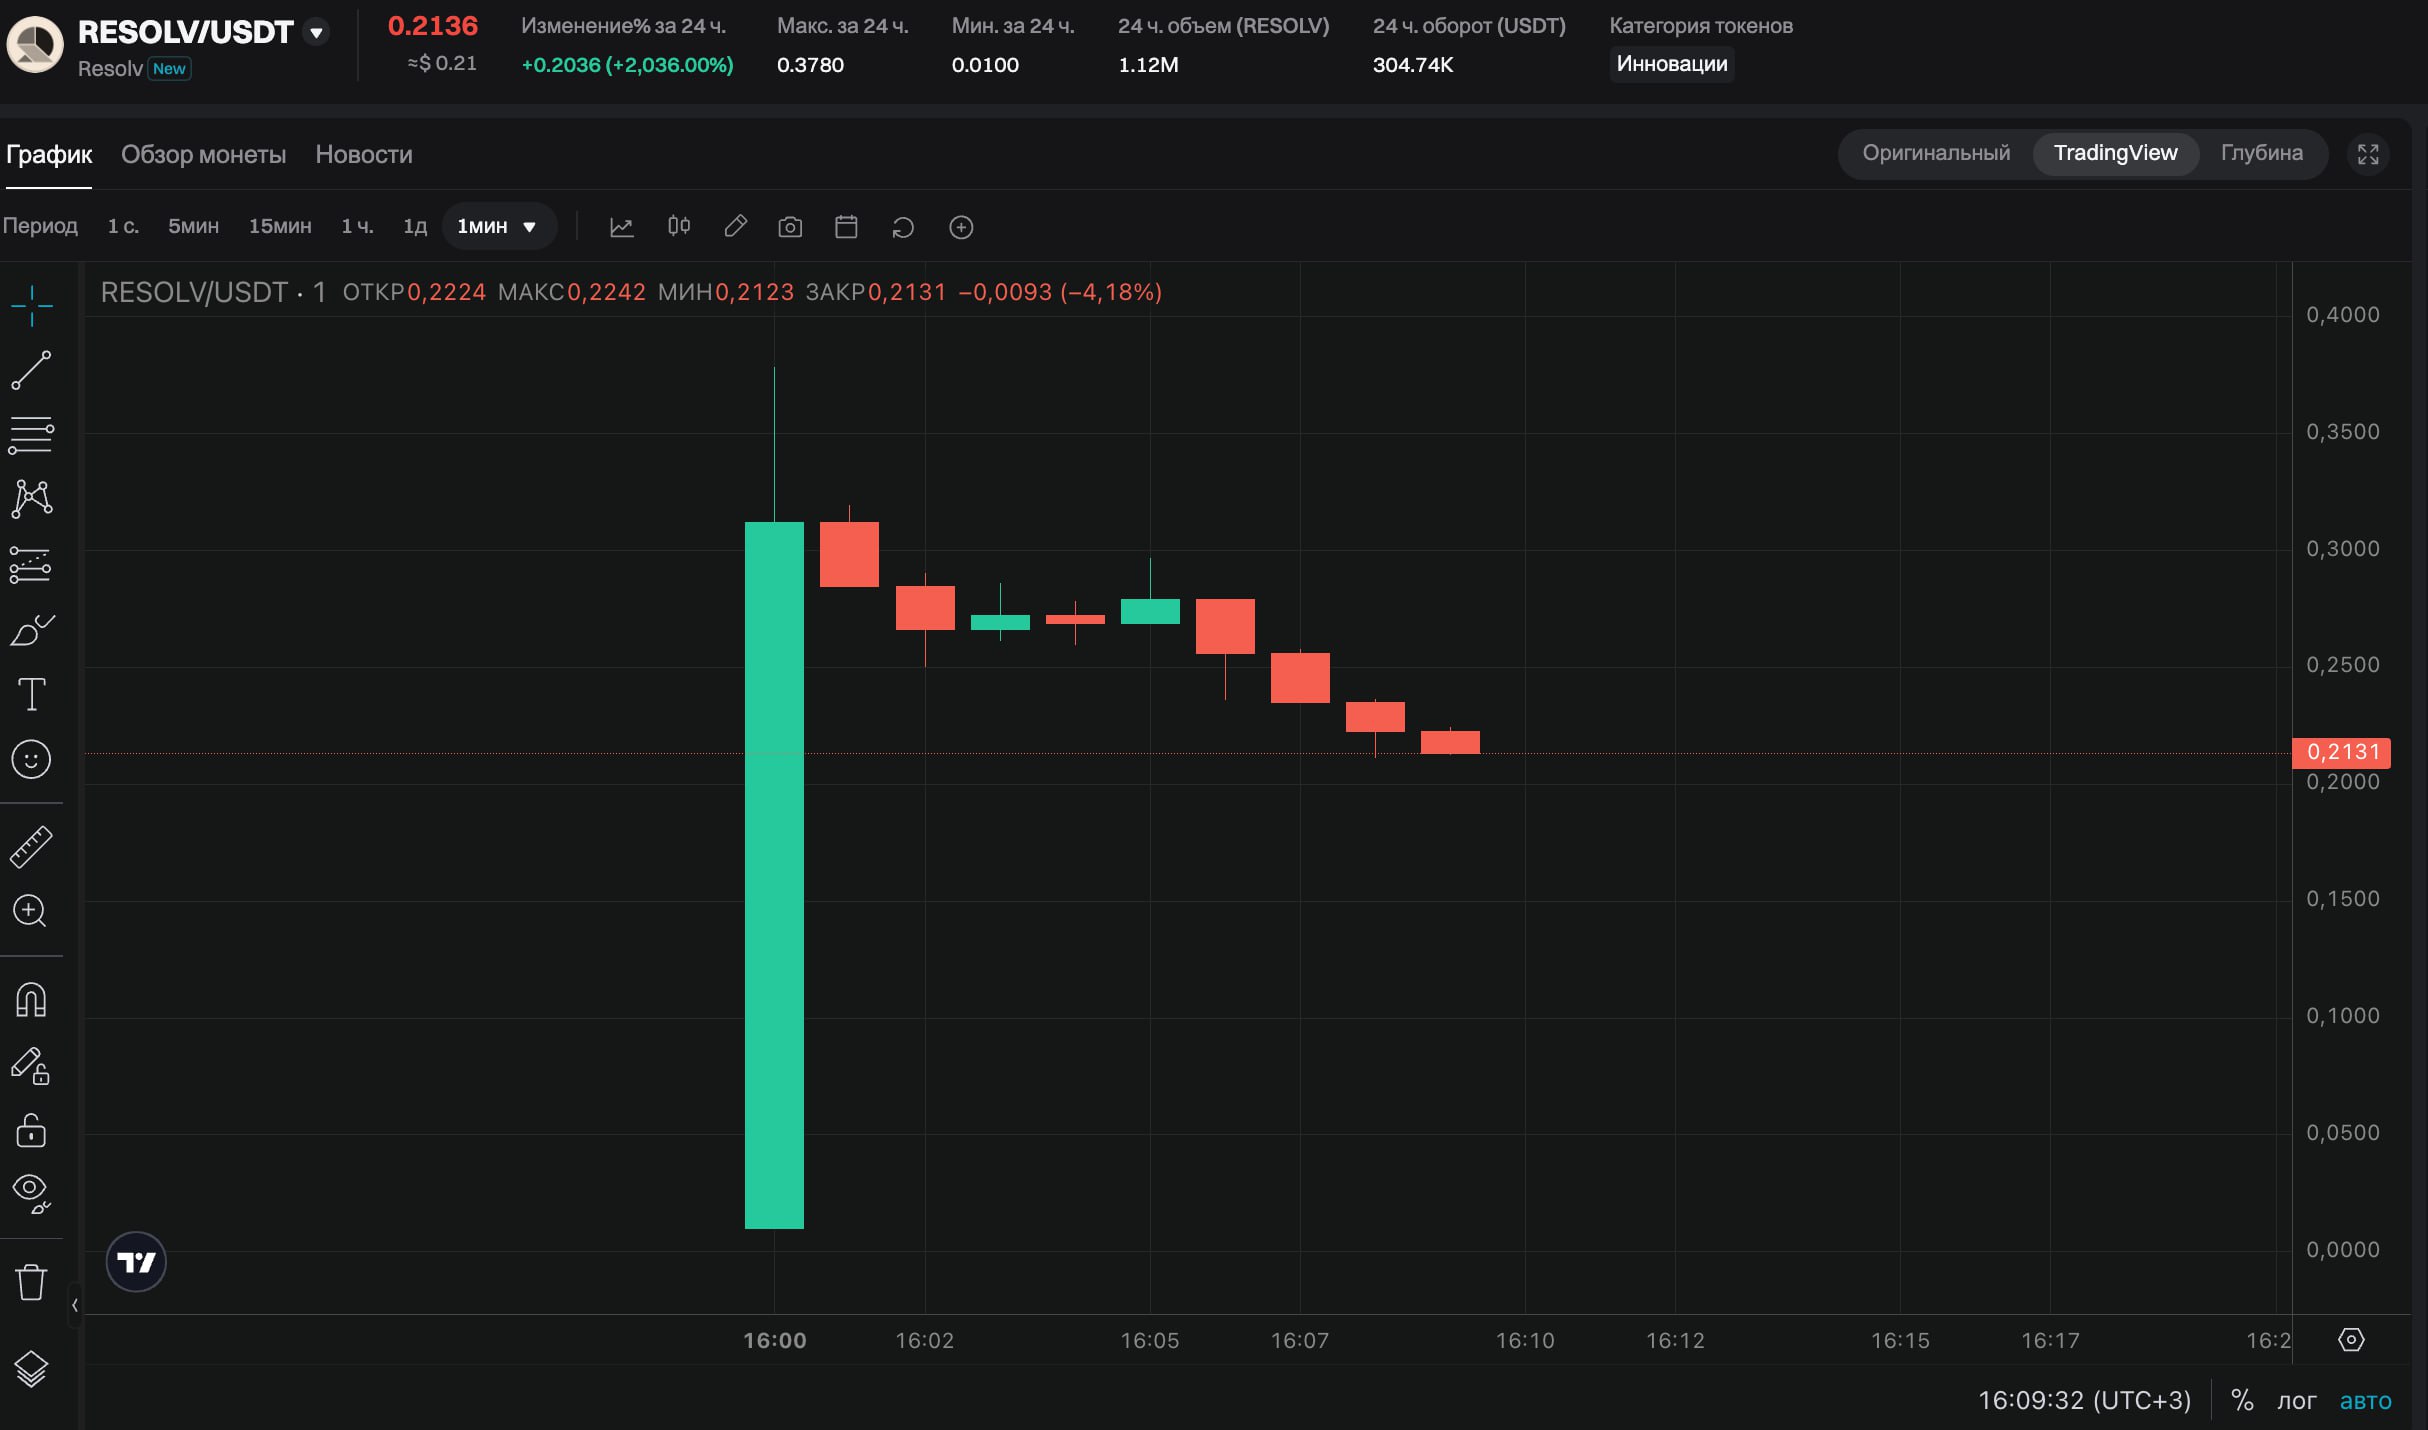Select the 1д period
This screenshot has width=2428, height=1430.
click(415, 227)
